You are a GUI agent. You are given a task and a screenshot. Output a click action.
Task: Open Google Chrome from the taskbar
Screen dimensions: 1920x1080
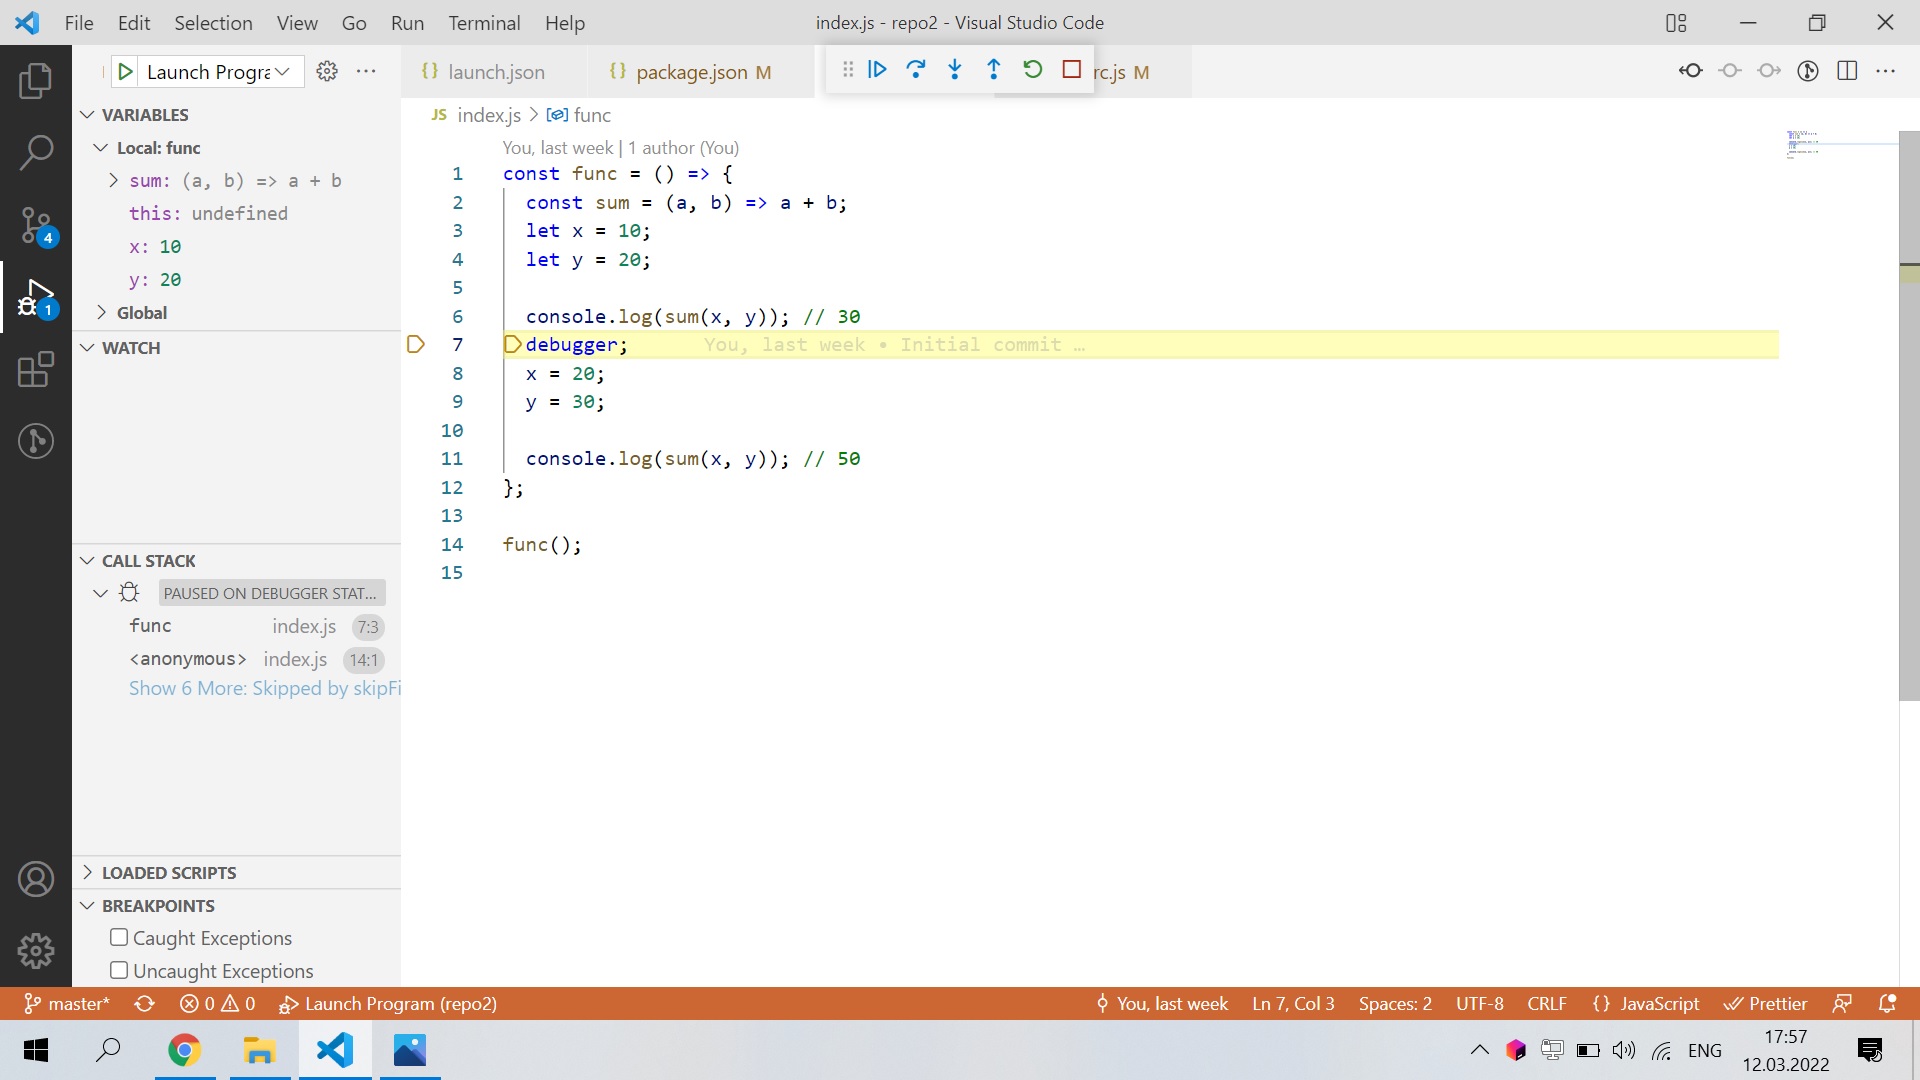(x=184, y=1050)
